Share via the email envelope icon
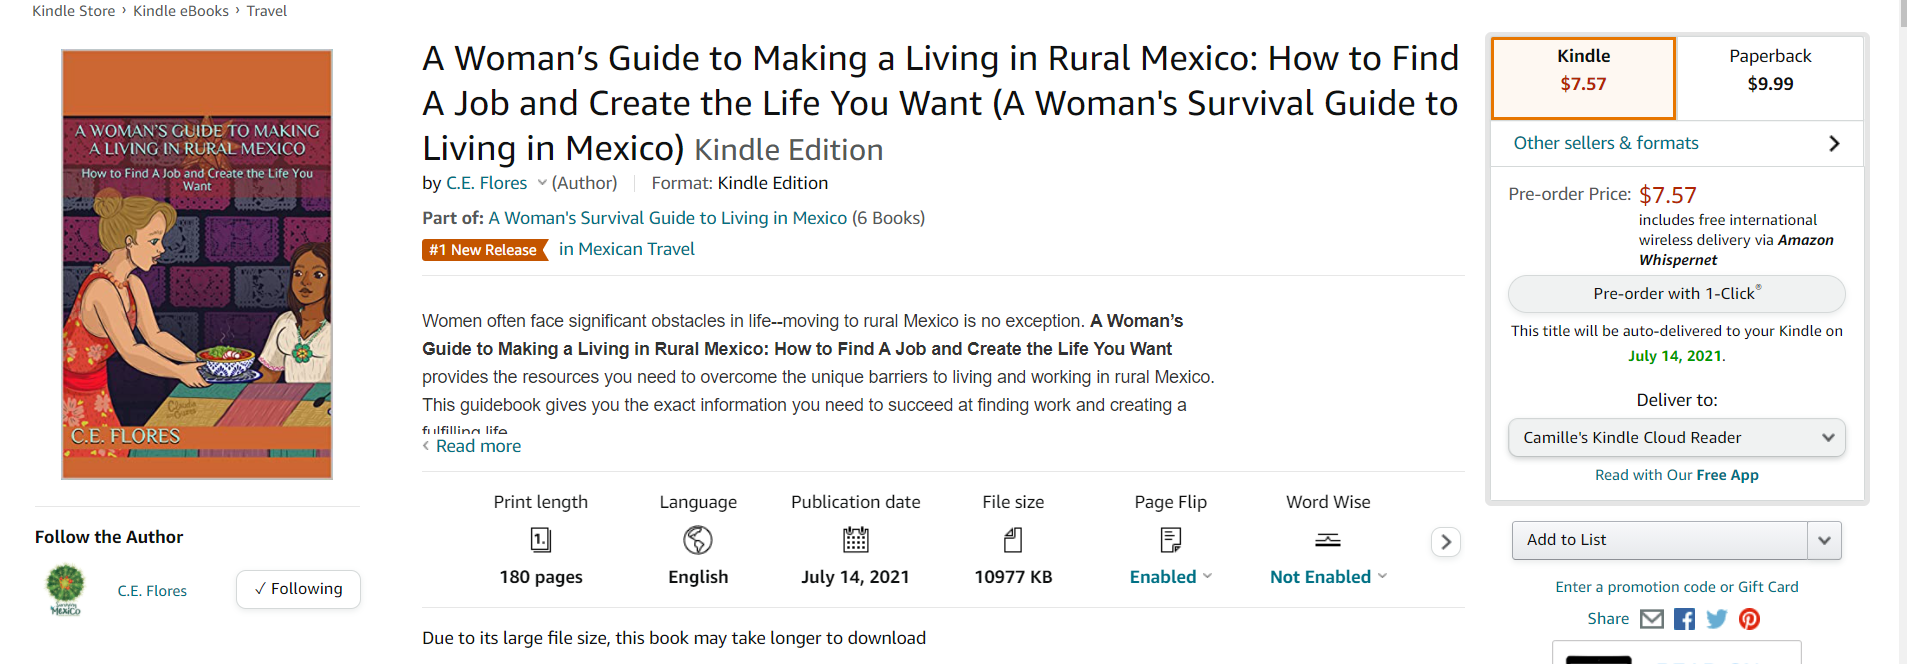The image size is (1907, 664). [1652, 619]
